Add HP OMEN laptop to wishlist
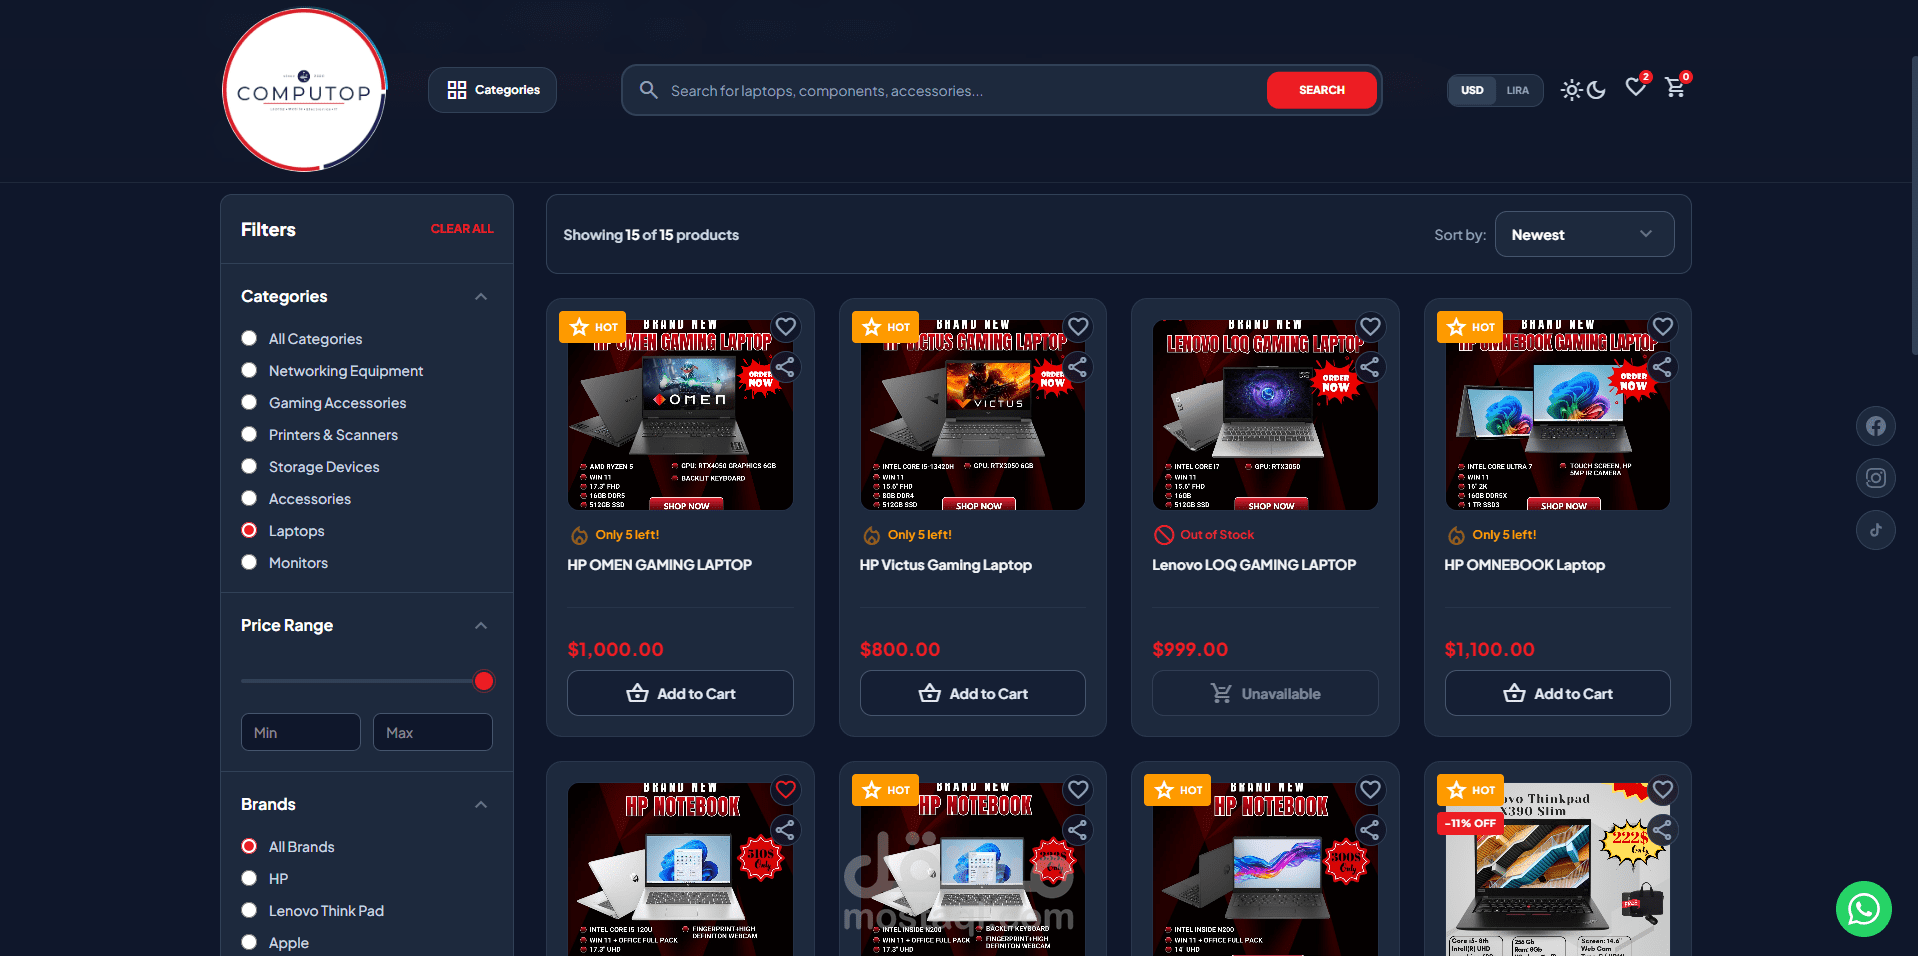The height and width of the screenshot is (956, 1918). pyautogui.click(x=786, y=327)
